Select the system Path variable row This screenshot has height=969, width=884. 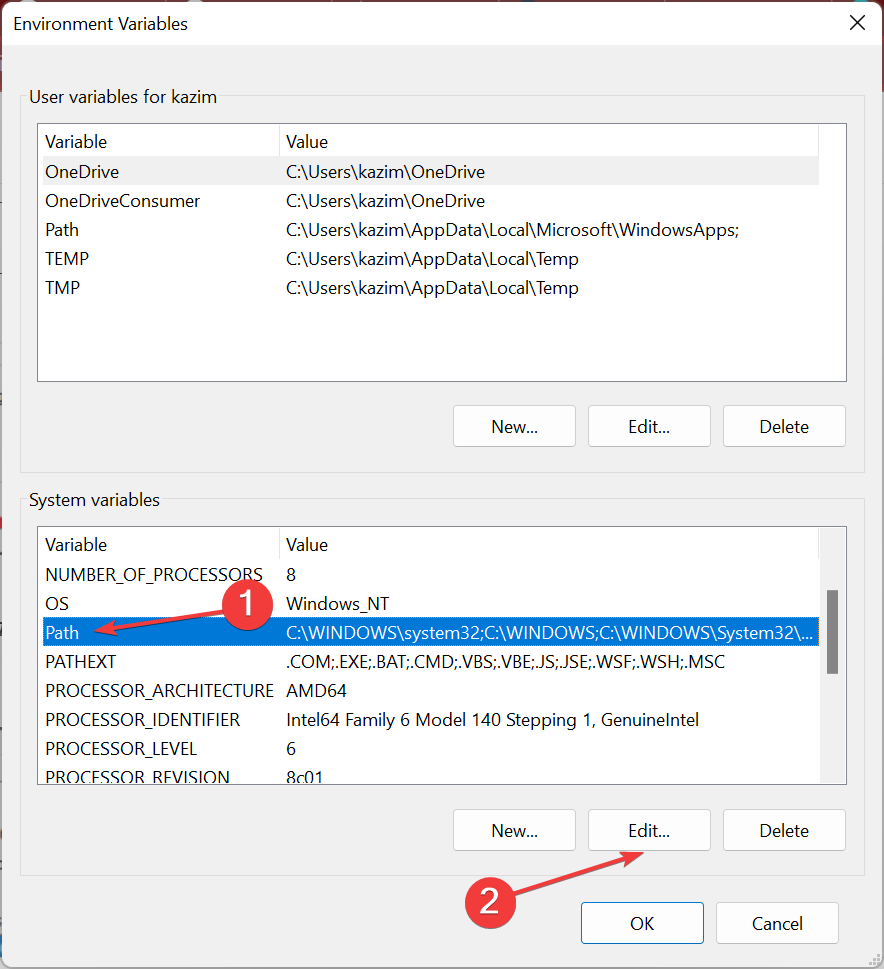[431, 632]
